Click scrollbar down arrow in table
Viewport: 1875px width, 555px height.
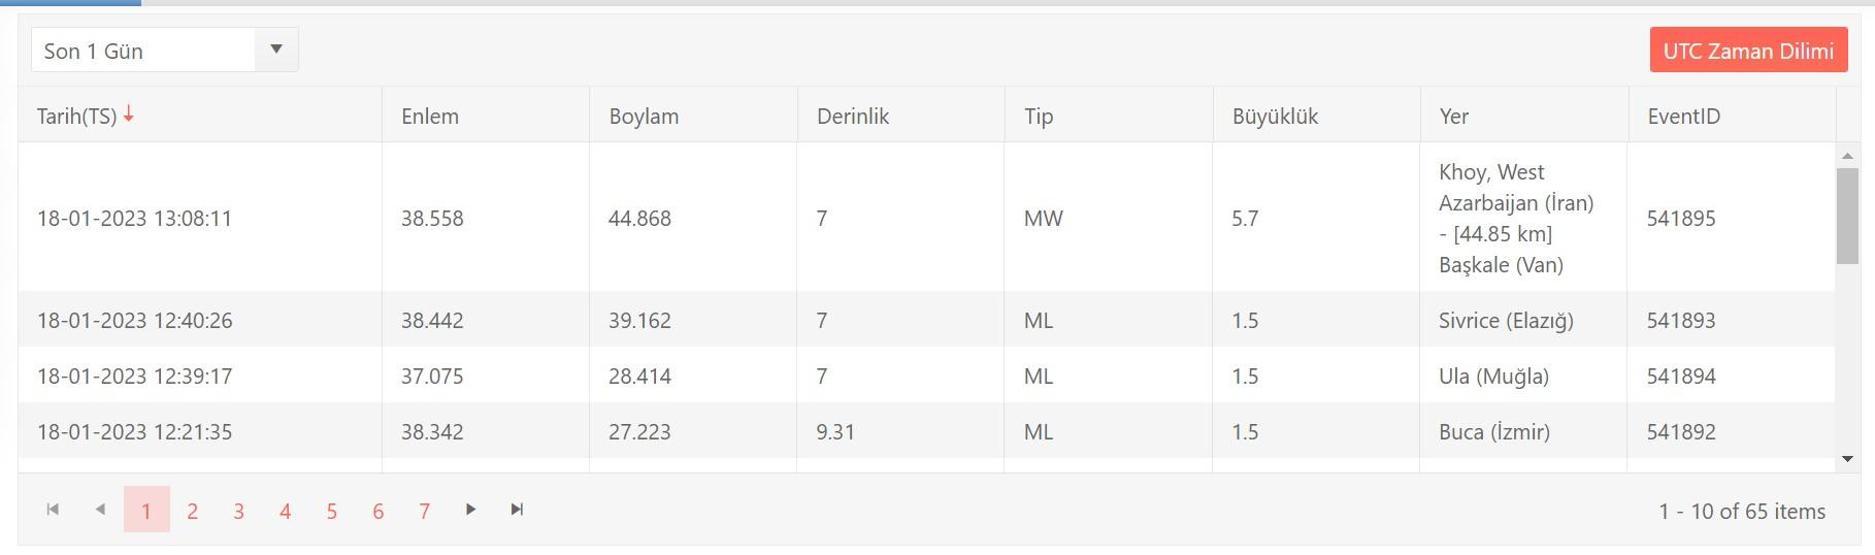pos(1847,459)
